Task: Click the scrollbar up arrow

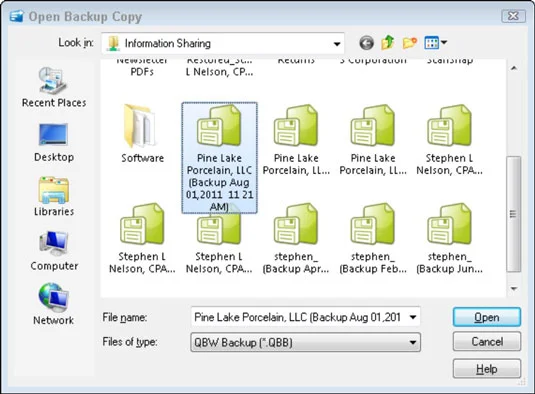Action: point(514,68)
